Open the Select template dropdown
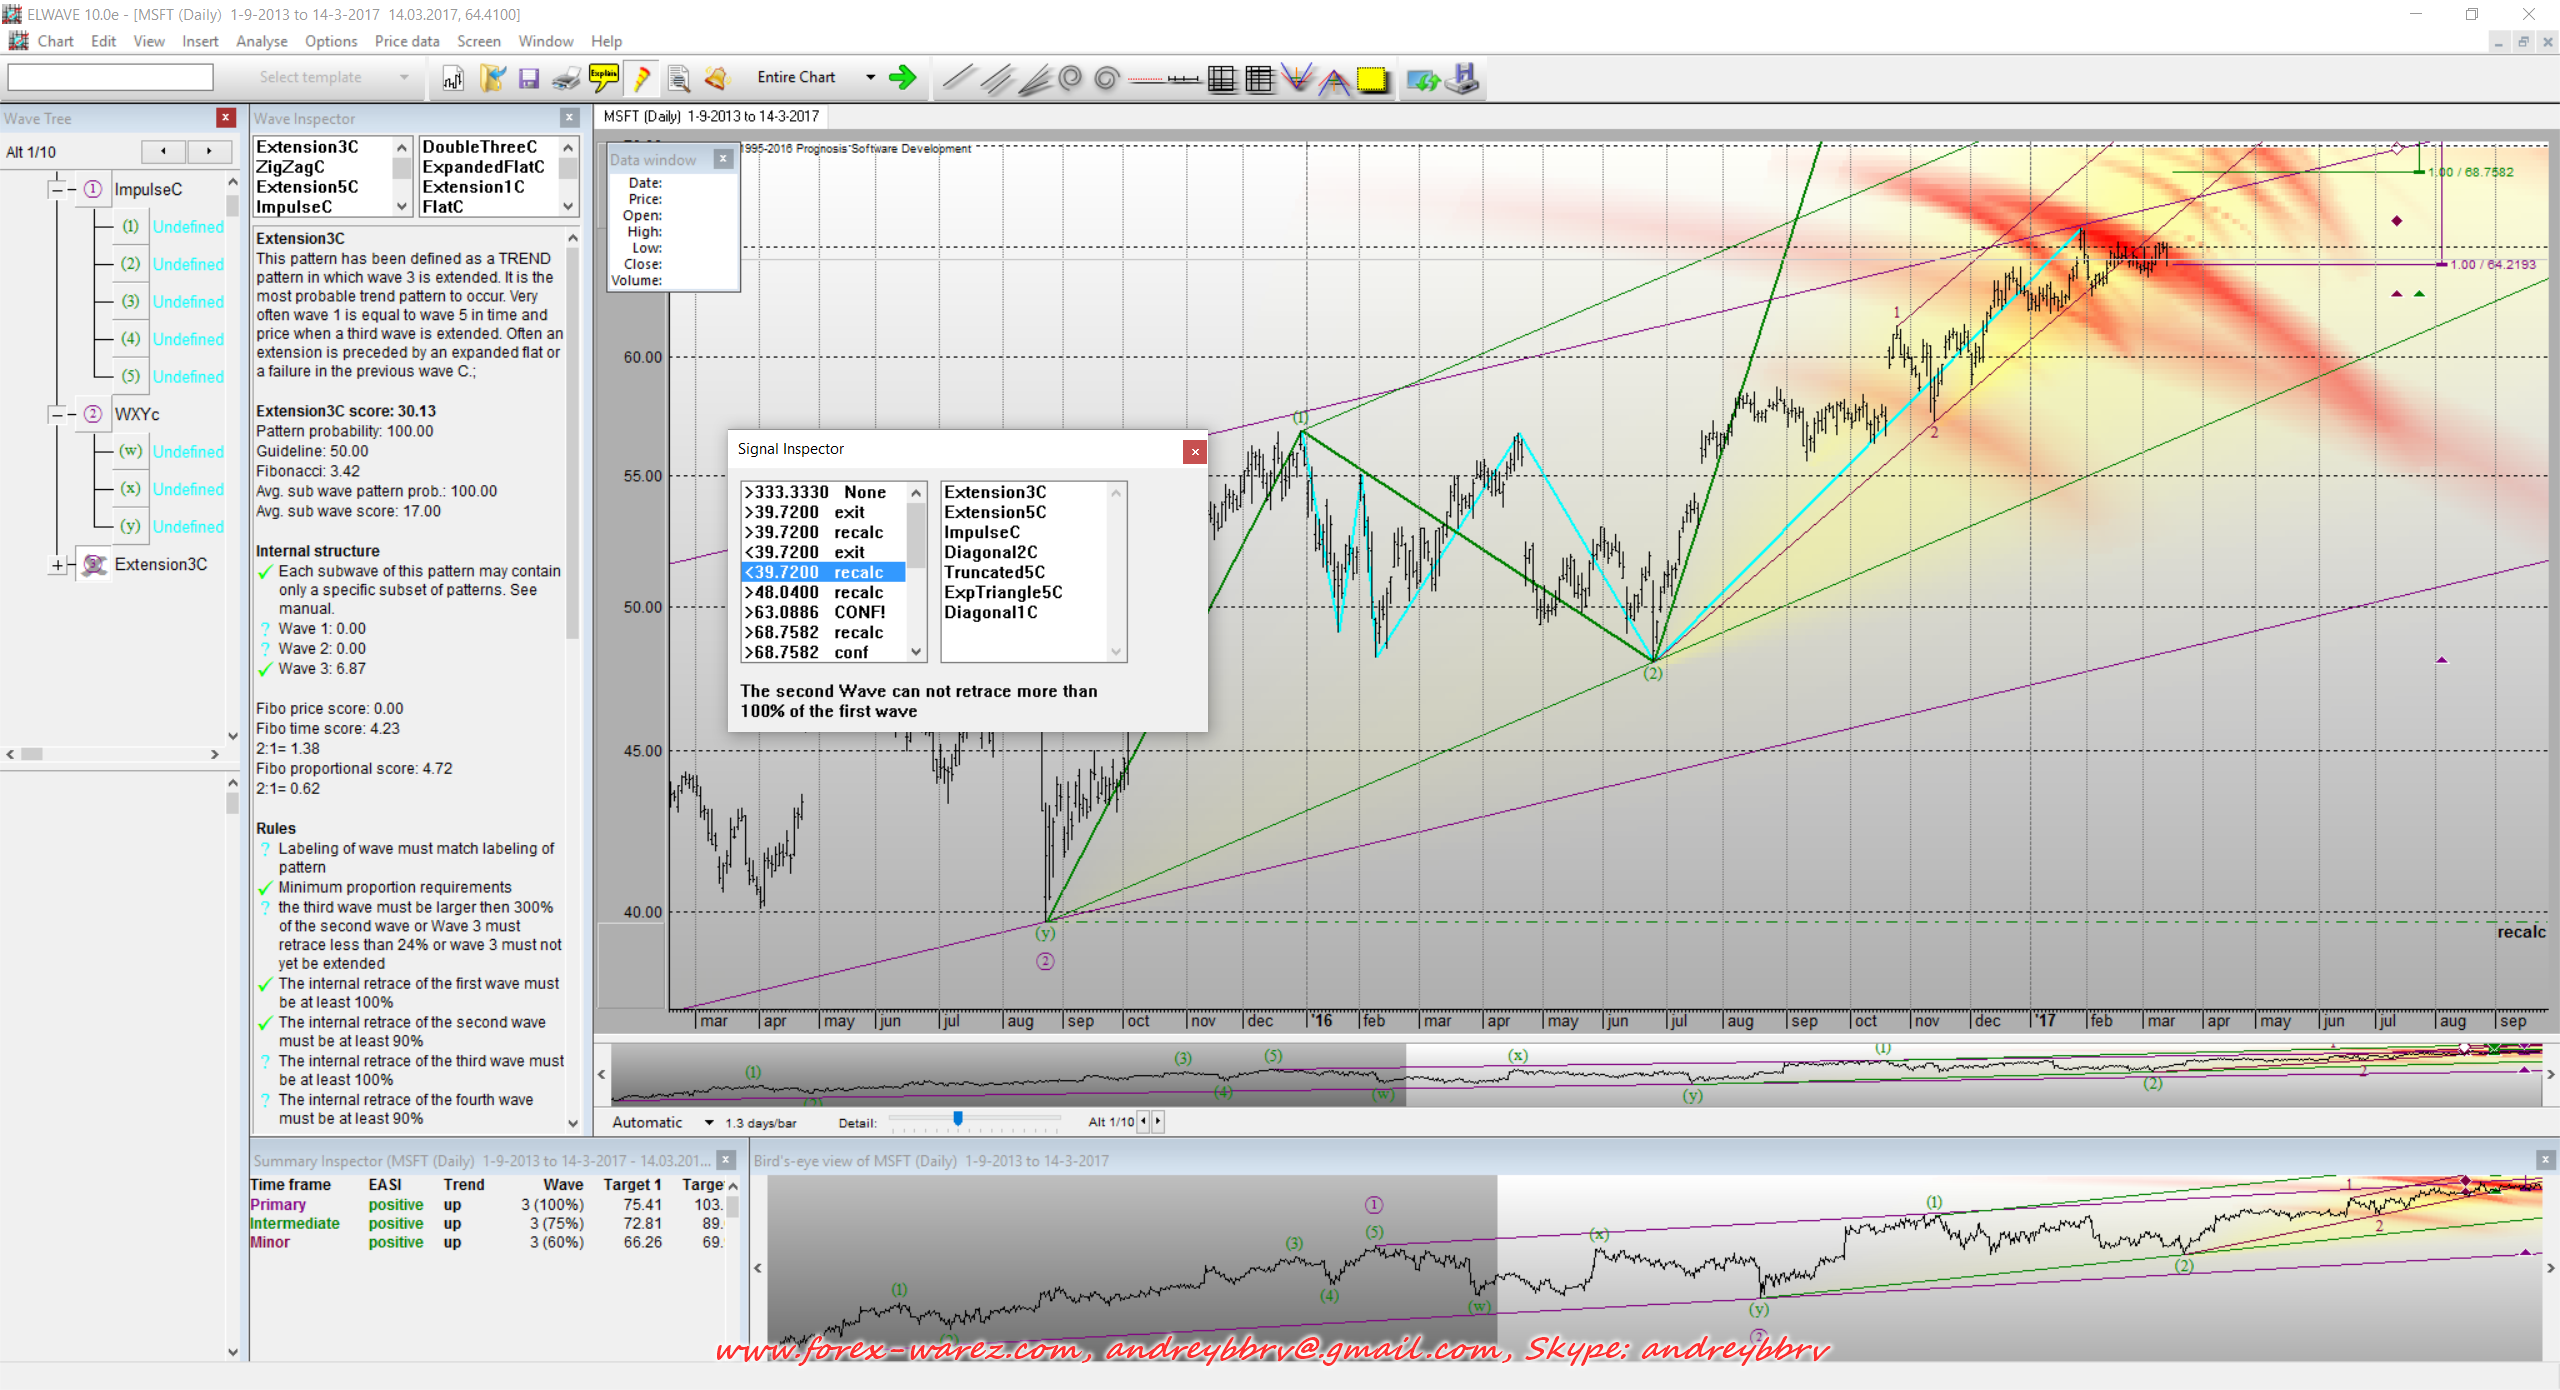 tap(404, 77)
